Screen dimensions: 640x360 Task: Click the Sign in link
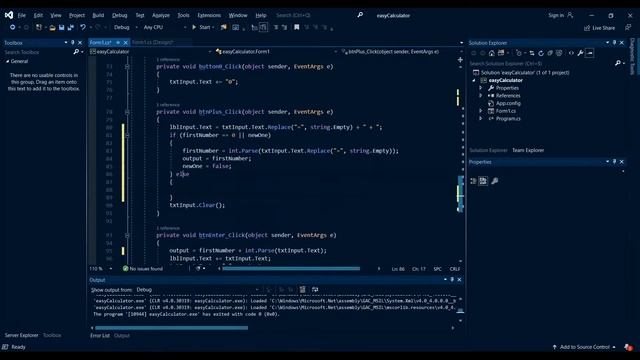(556, 15)
